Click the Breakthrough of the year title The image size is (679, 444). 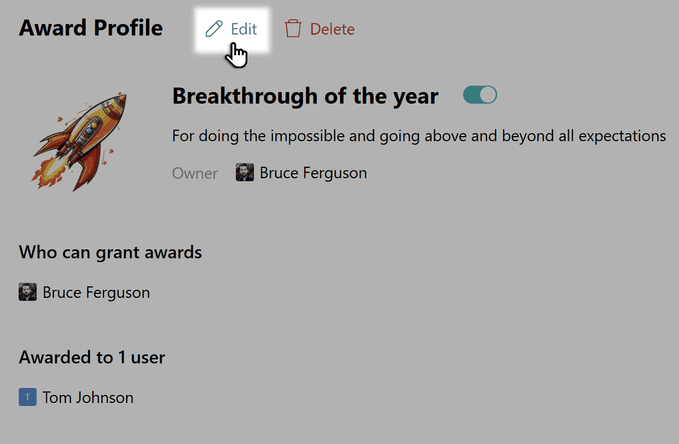click(305, 96)
